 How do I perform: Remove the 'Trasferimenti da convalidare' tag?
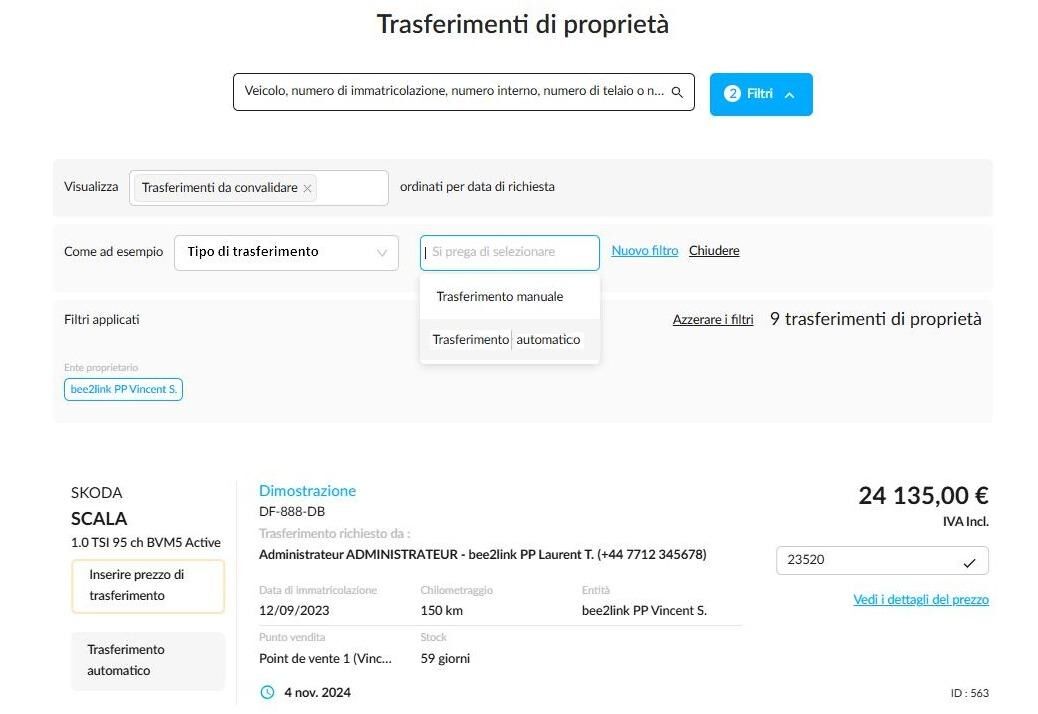coord(307,189)
